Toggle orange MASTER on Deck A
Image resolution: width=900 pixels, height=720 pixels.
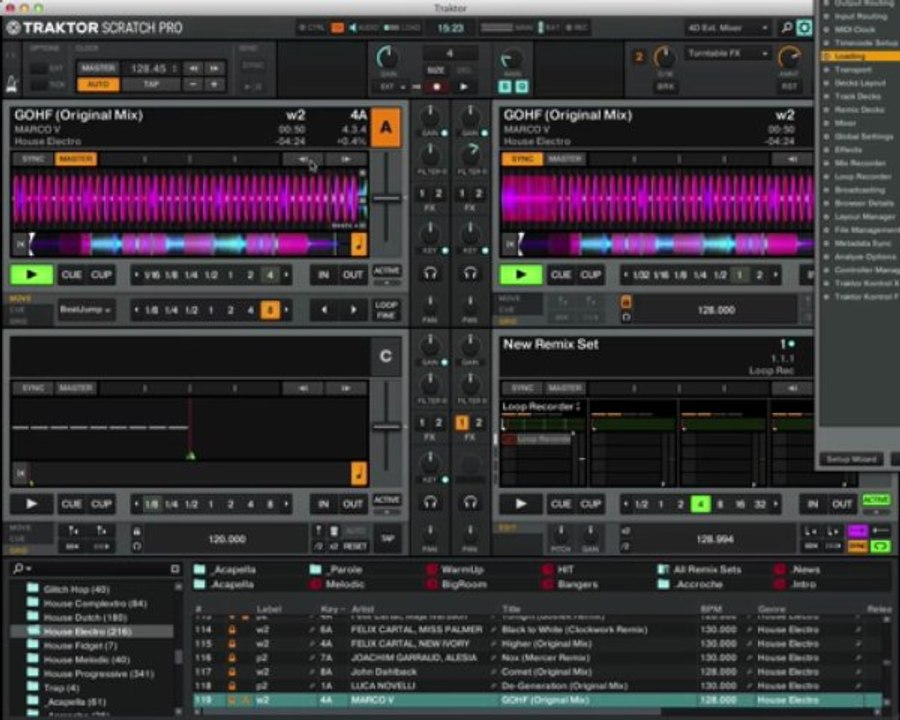coord(76,159)
